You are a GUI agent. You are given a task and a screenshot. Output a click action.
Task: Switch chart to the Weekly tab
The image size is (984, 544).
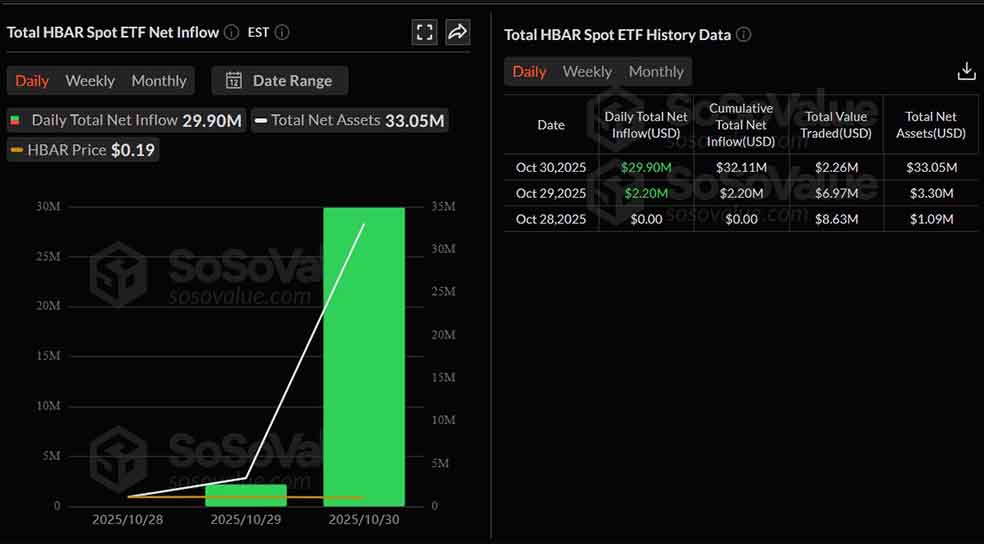(90, 81)
